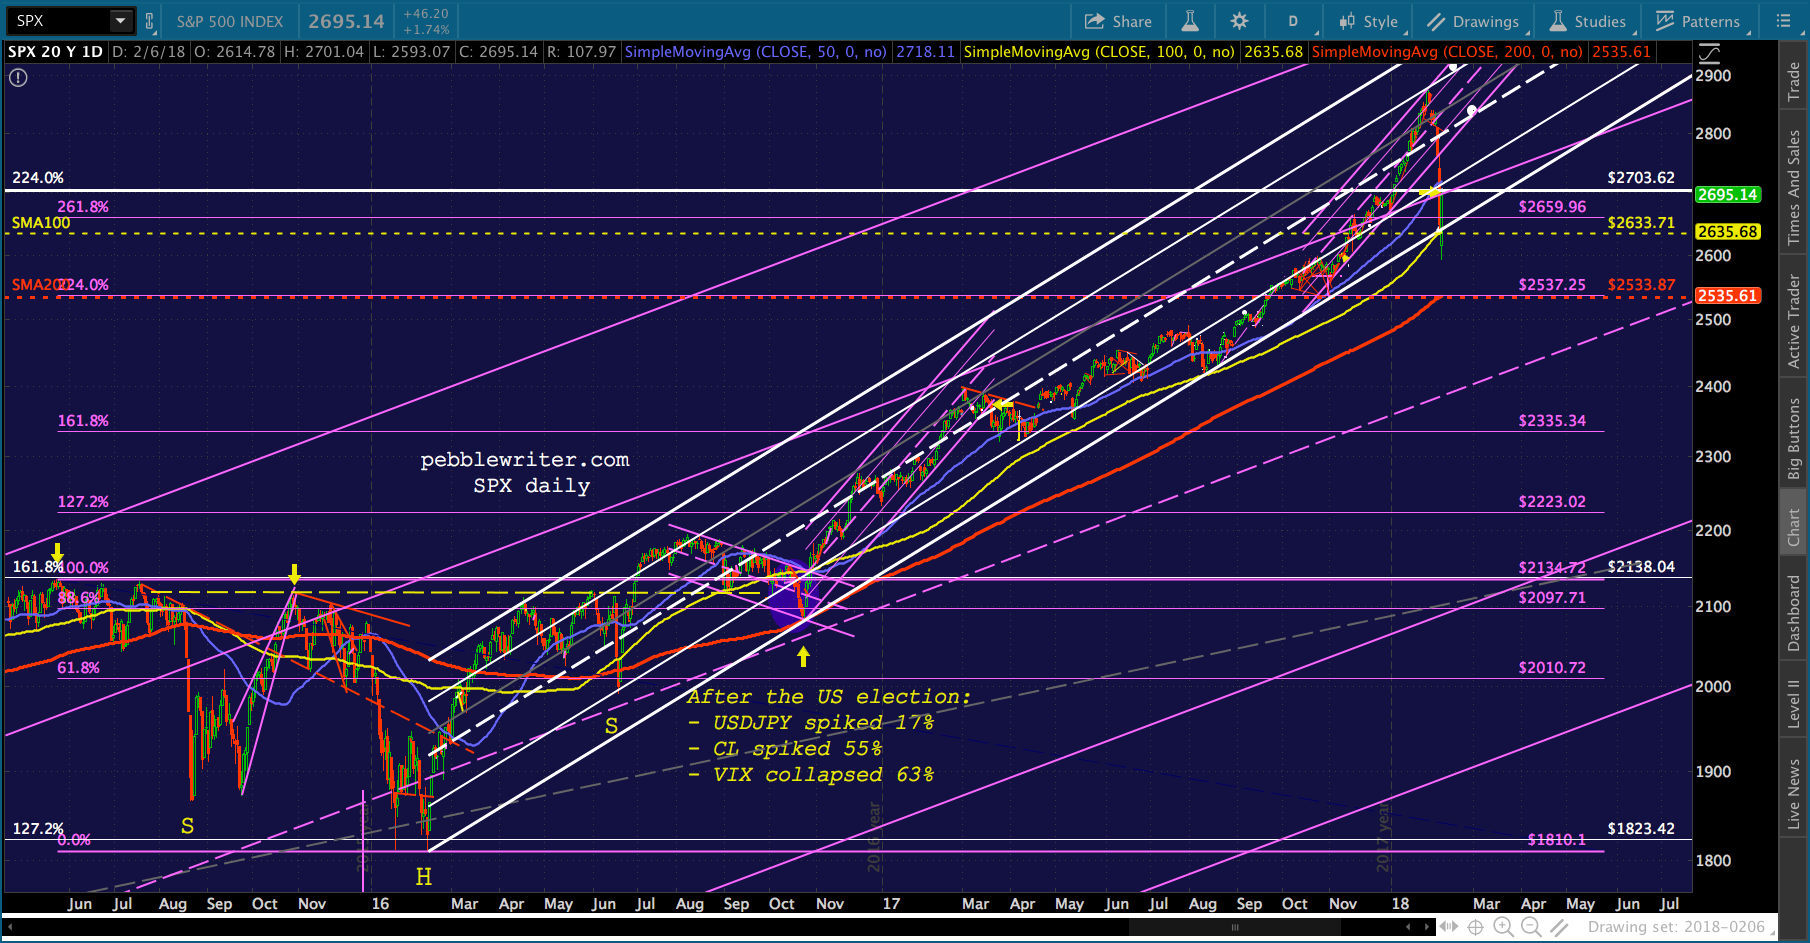1810x943 pixels.
Task: Click the SMA100 line label
Action: coord(41,223)
